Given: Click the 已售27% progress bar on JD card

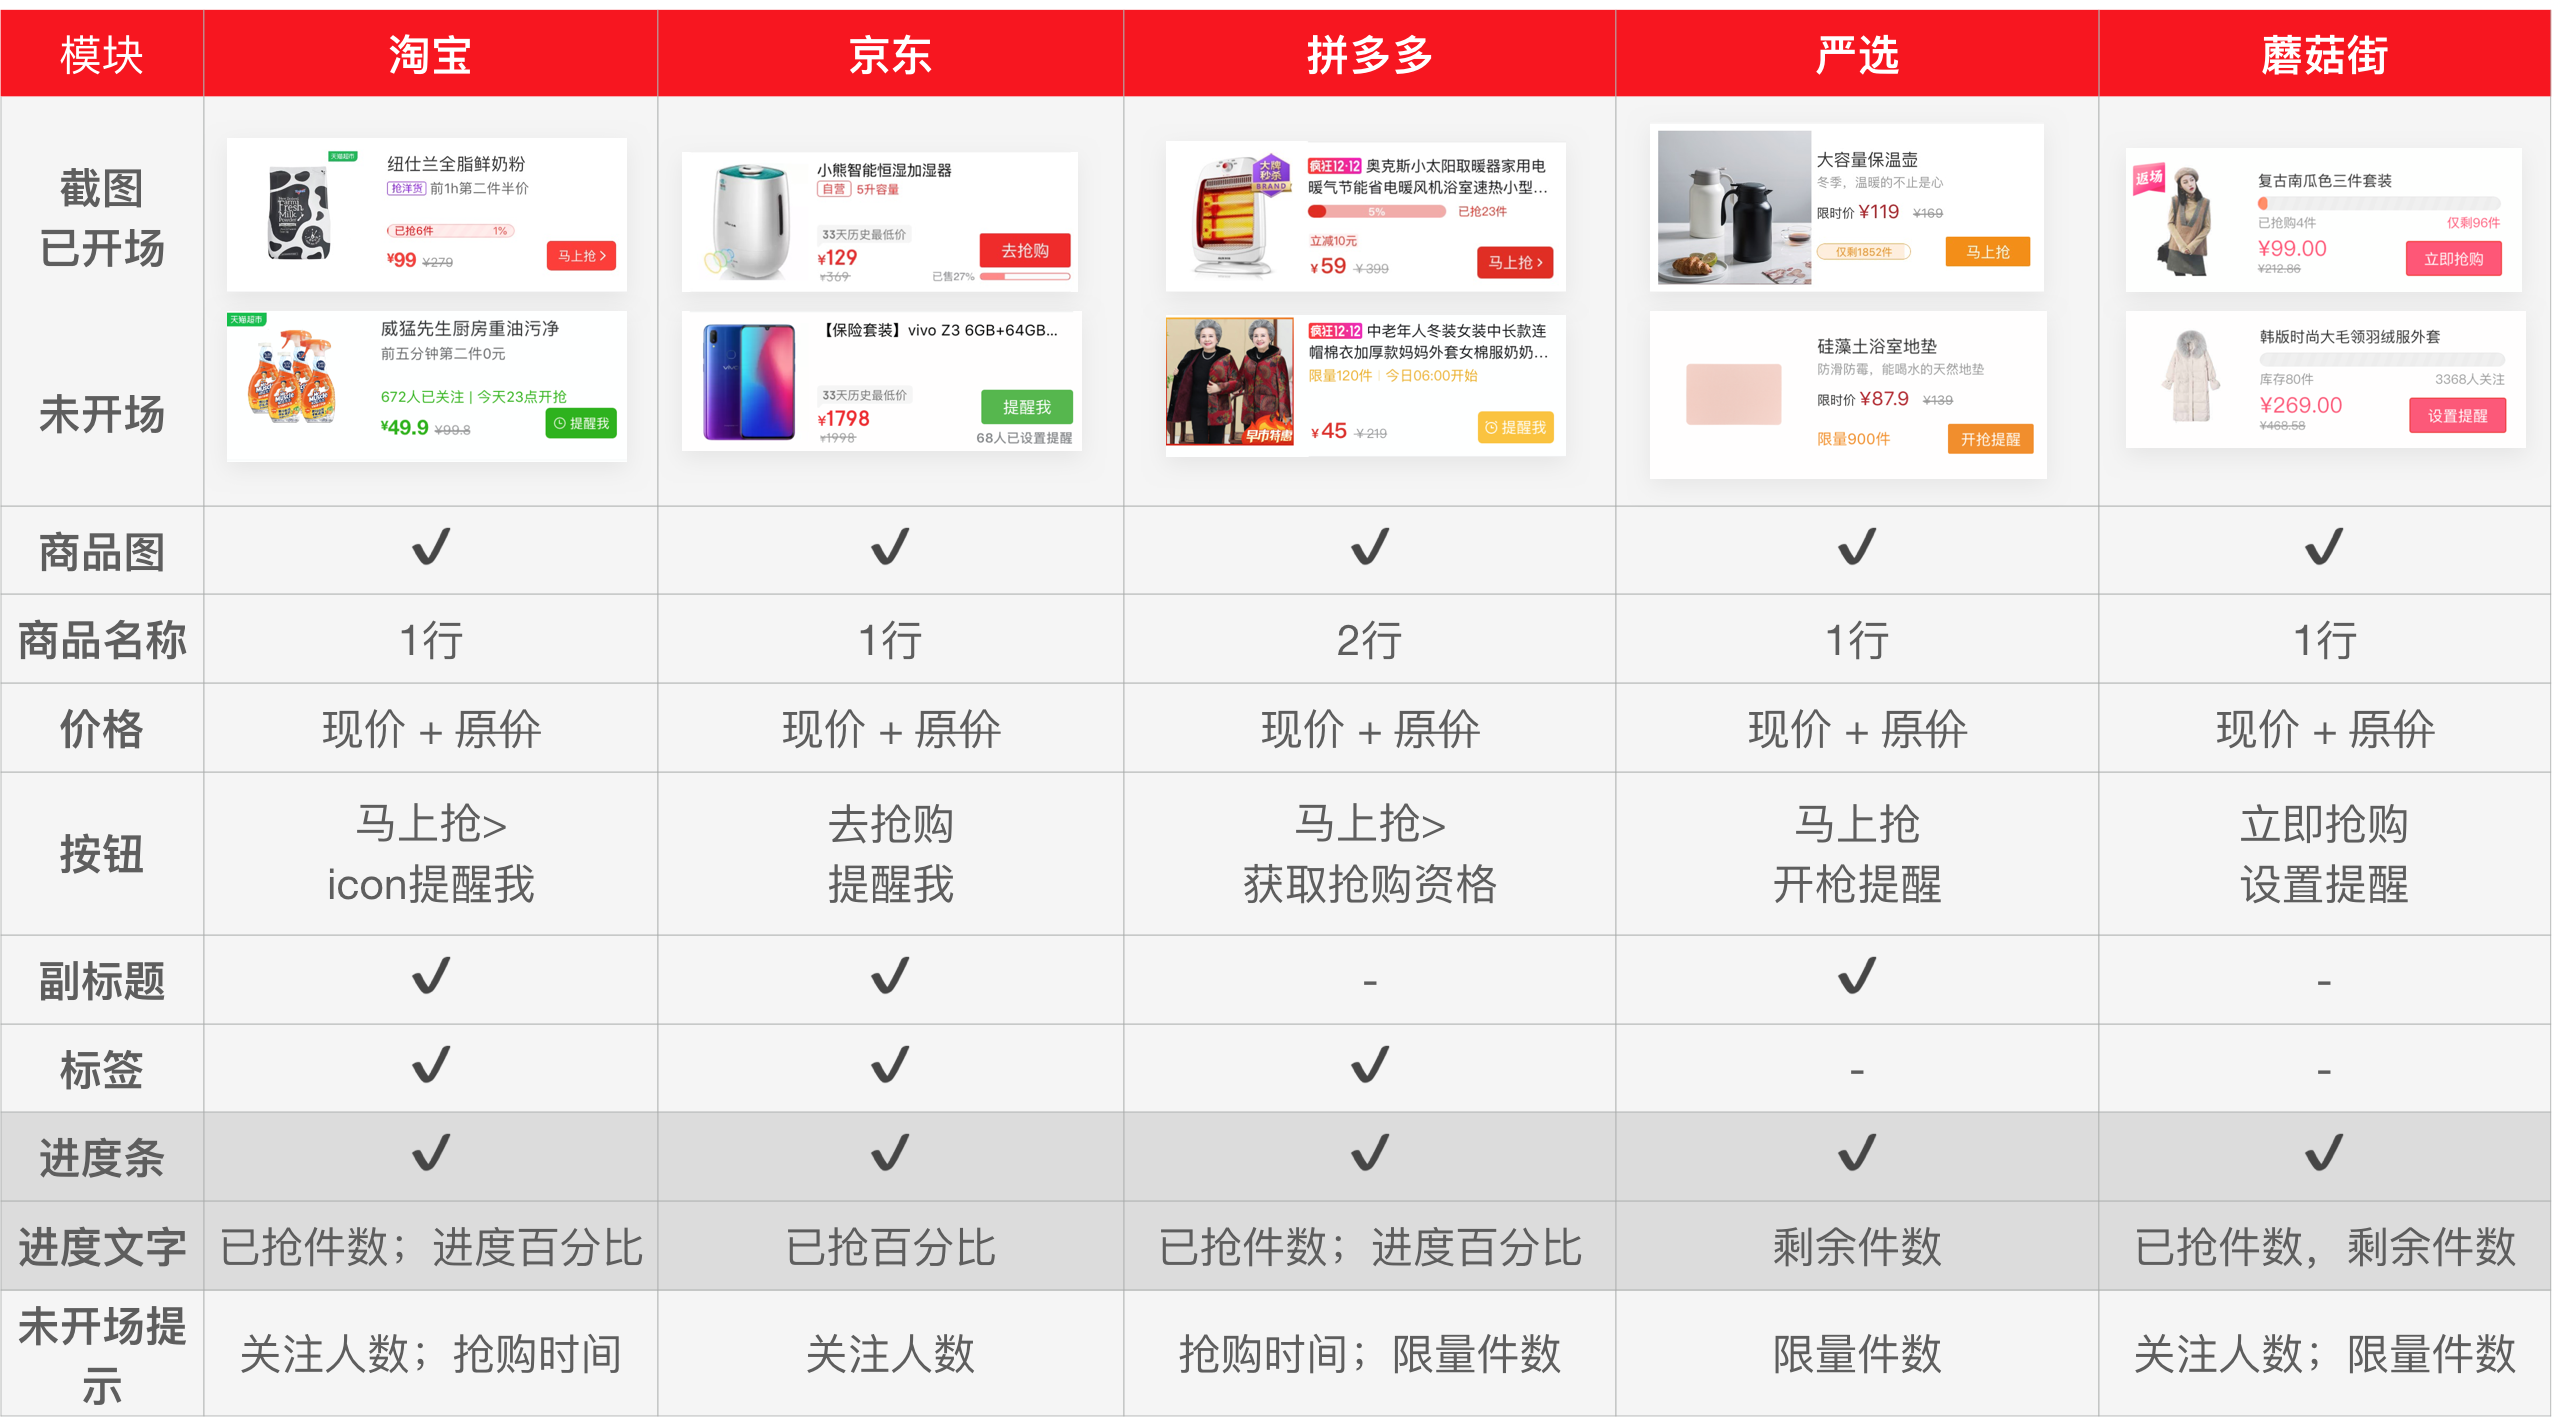Looking at the screenshot, I should [1023, 277].
